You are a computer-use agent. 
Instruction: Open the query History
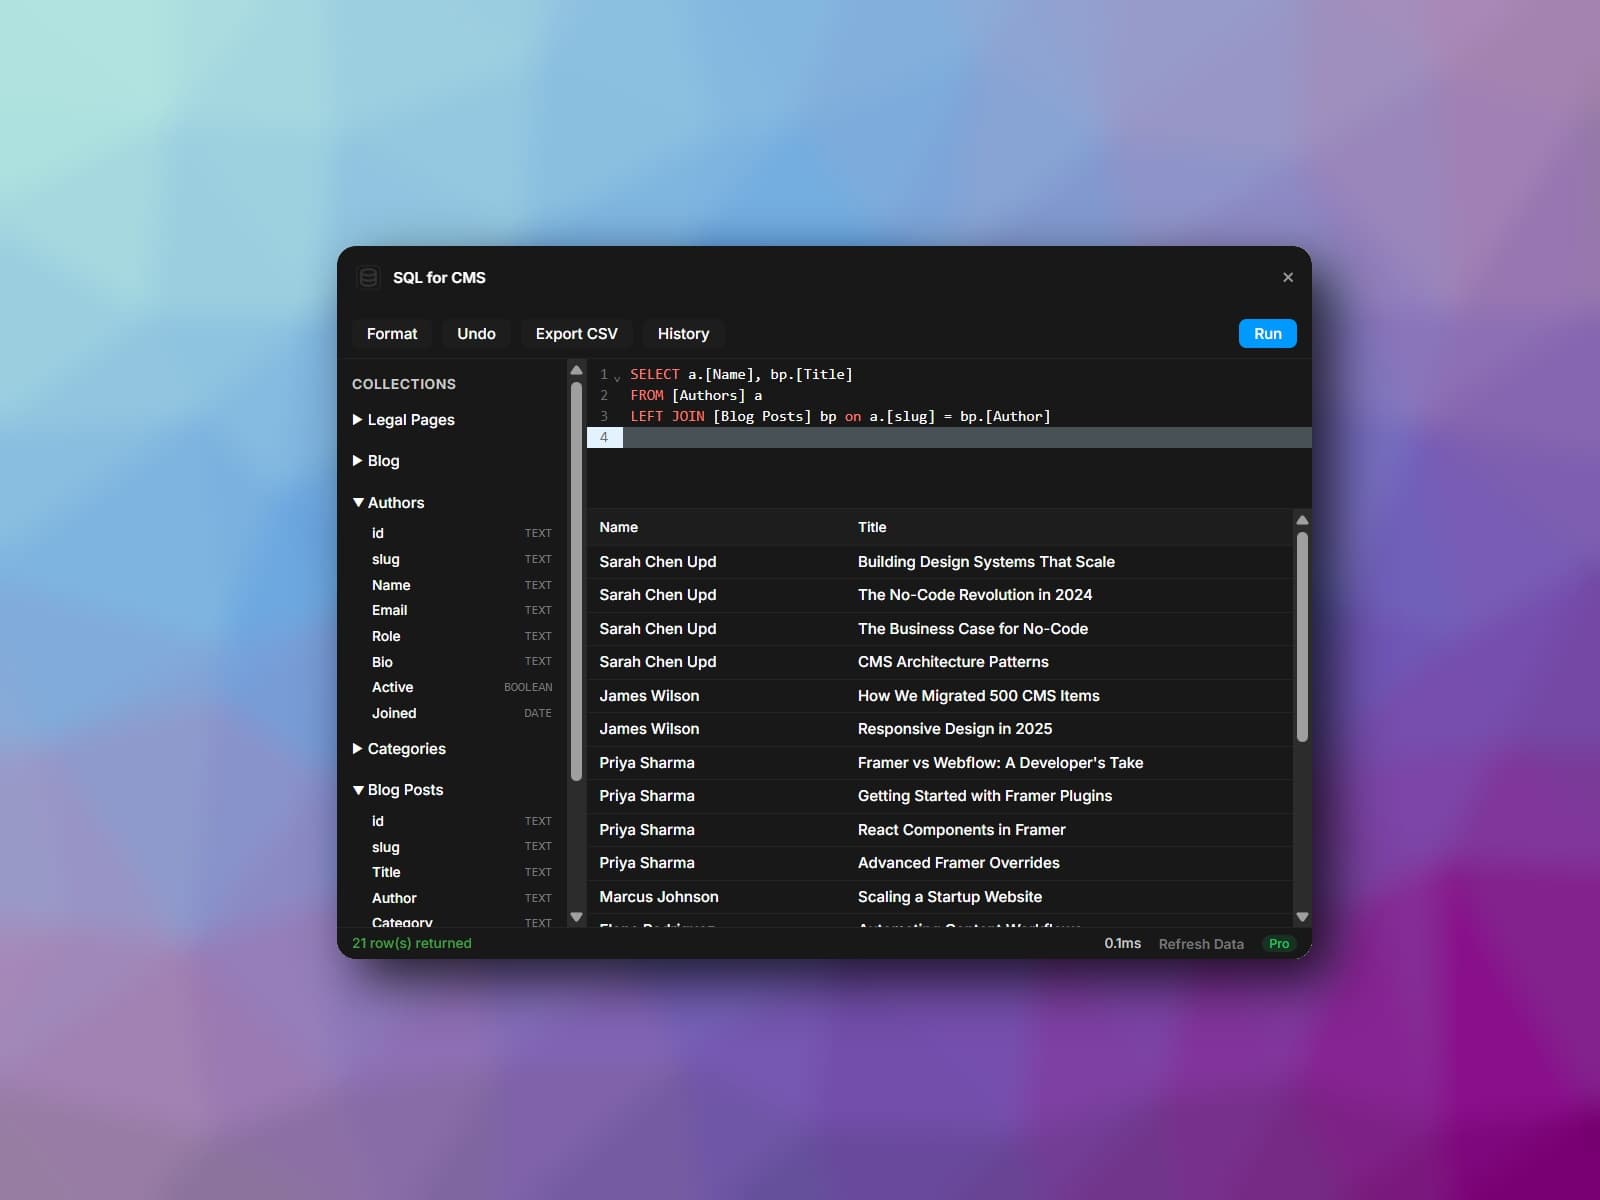click(x=683, y=333)
